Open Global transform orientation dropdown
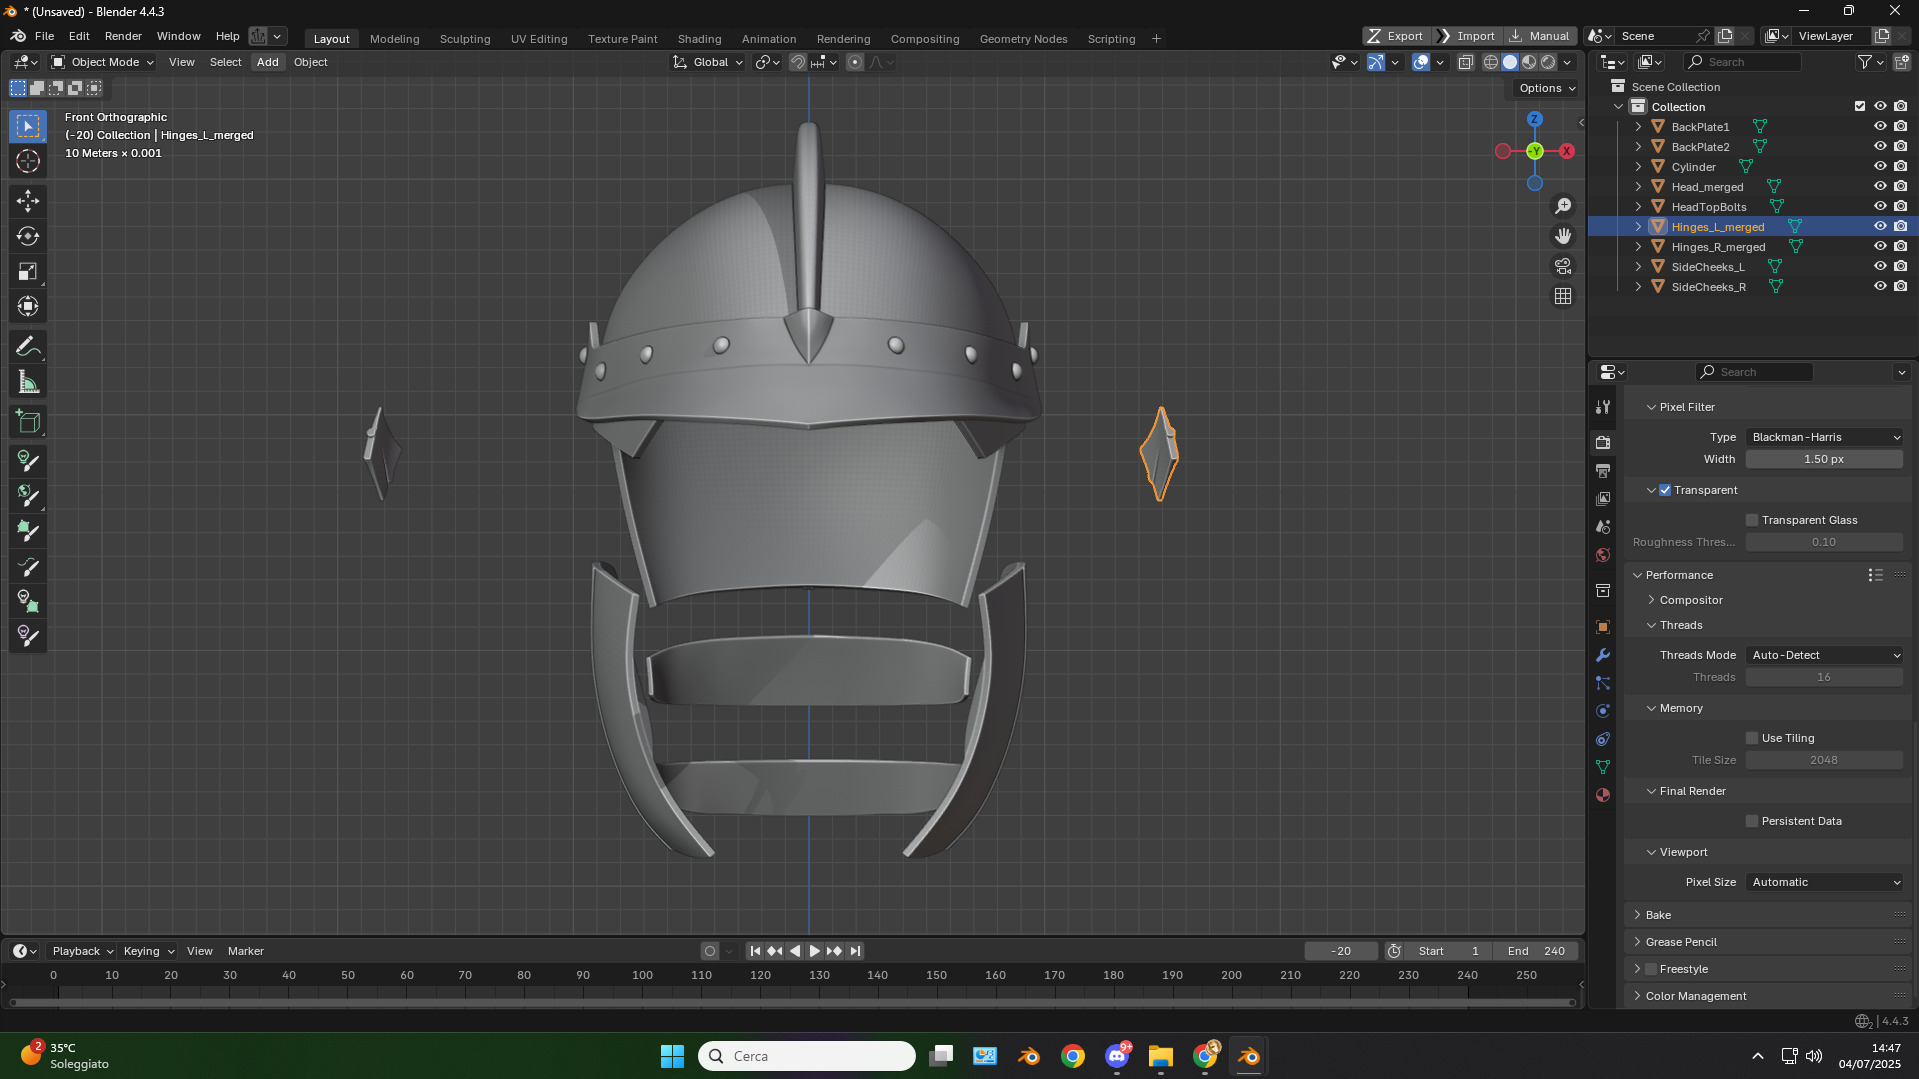Screen dimensions: 1919x1079 point(709,62)
